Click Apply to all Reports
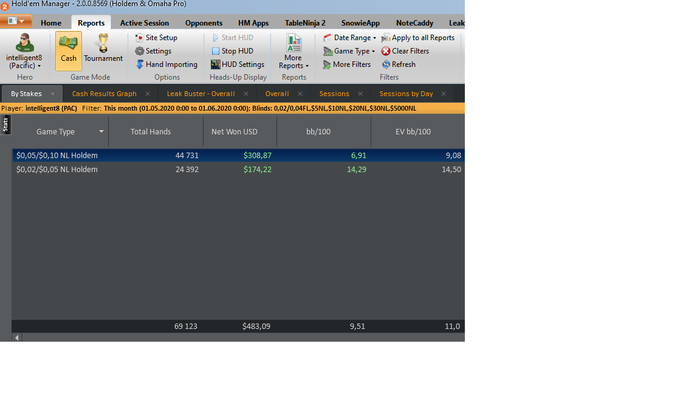The height and width of the screenshot is (394, 700). click(418, 37)
